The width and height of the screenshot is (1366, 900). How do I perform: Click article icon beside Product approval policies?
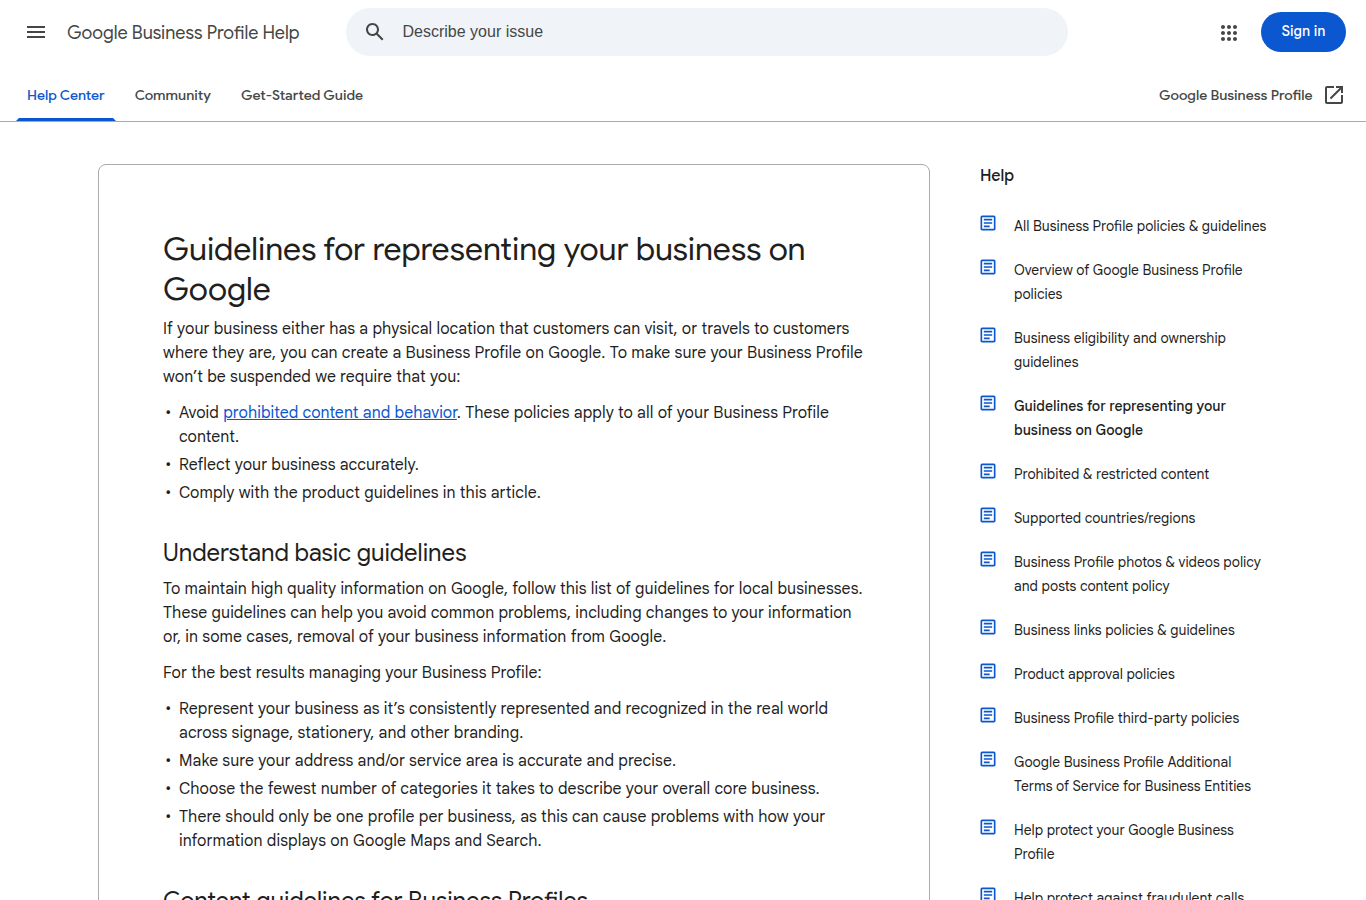(x=988, y=671)
